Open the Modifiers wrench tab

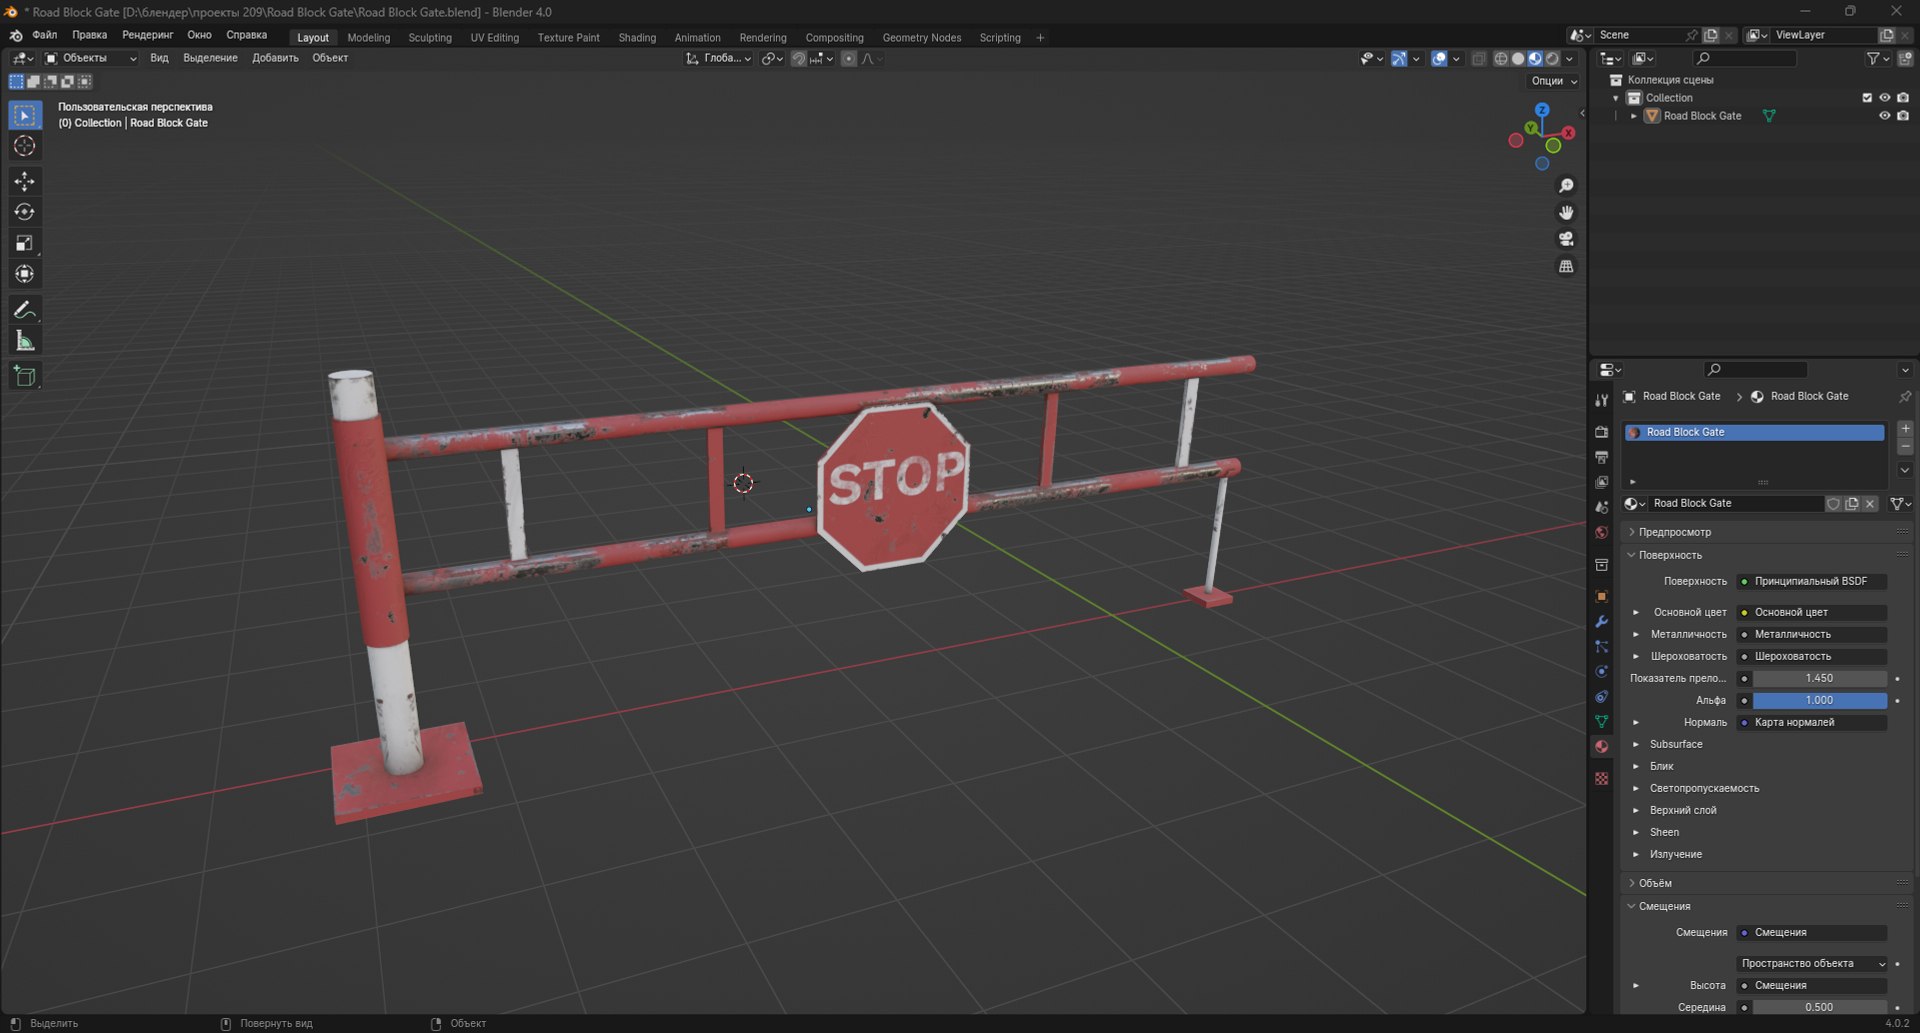click(1602, 621)
